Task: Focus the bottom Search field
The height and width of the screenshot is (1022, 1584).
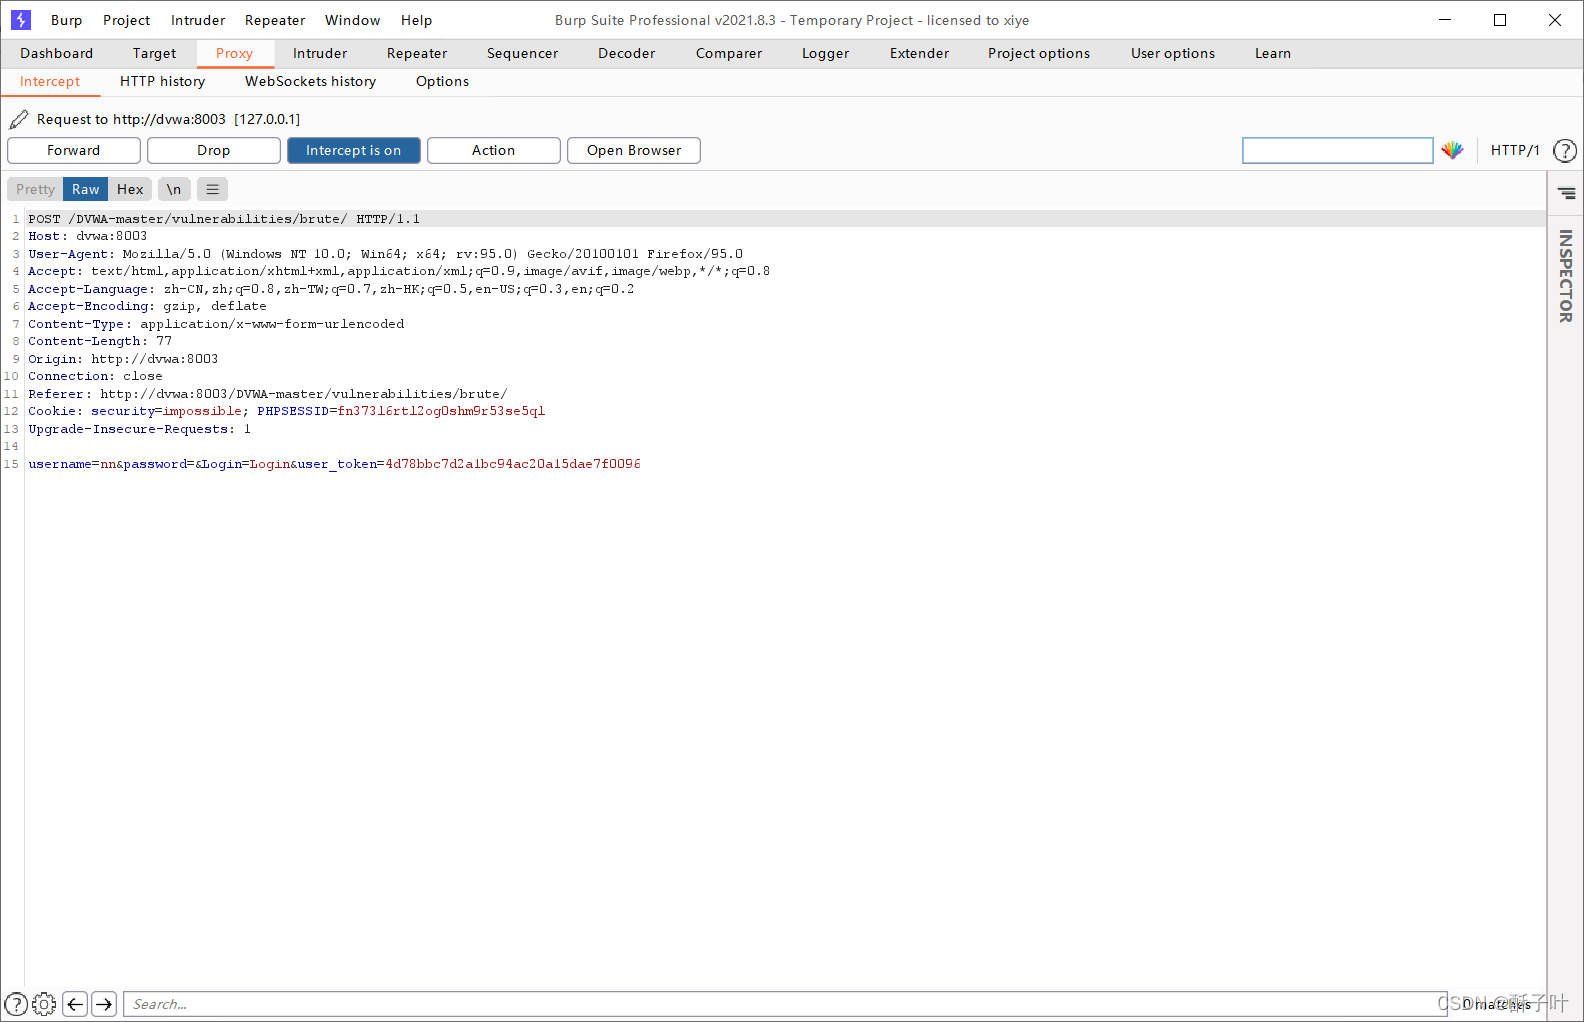Action: click(785, 1004)
